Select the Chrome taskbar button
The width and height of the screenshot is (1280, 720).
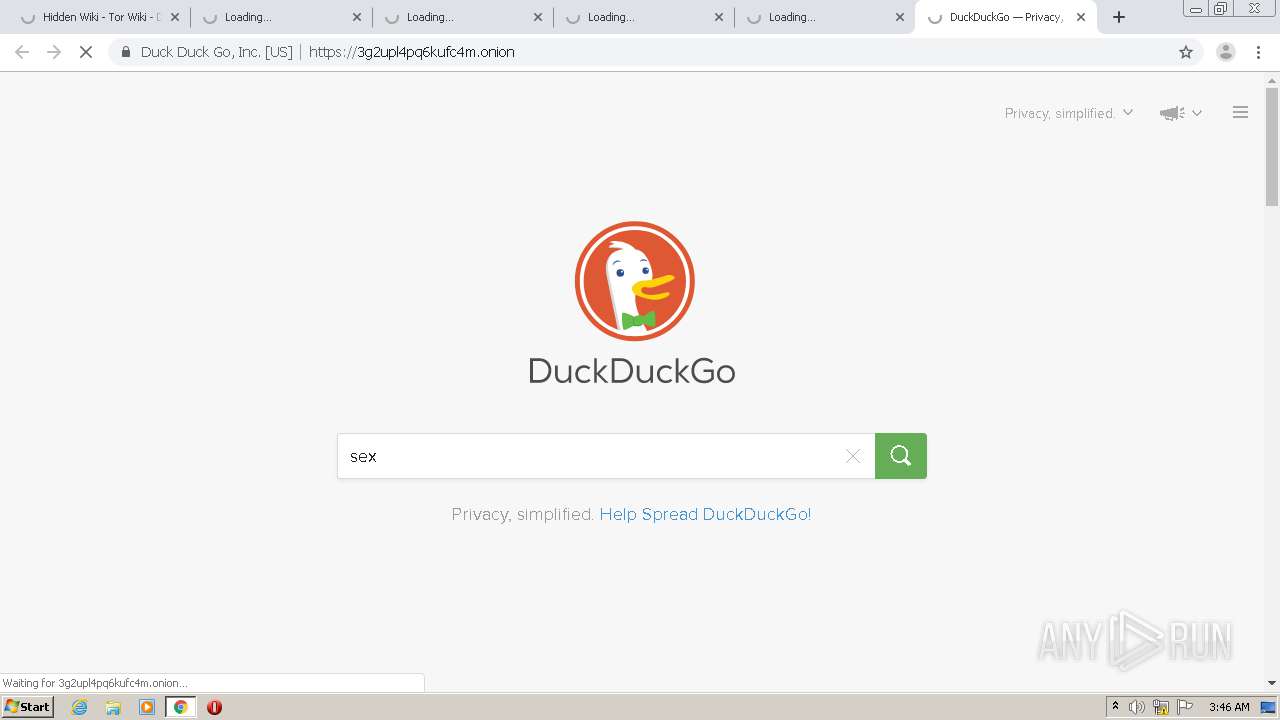180,707
